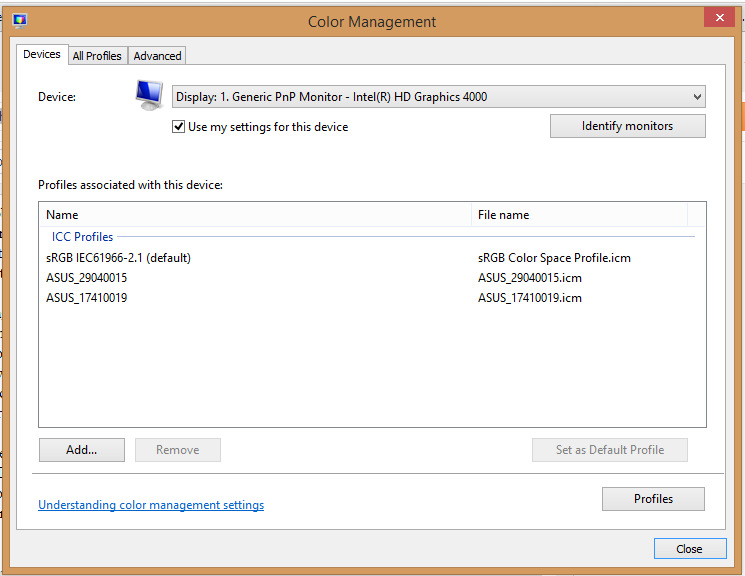Open Understanding color management settings link

point(151,505)
